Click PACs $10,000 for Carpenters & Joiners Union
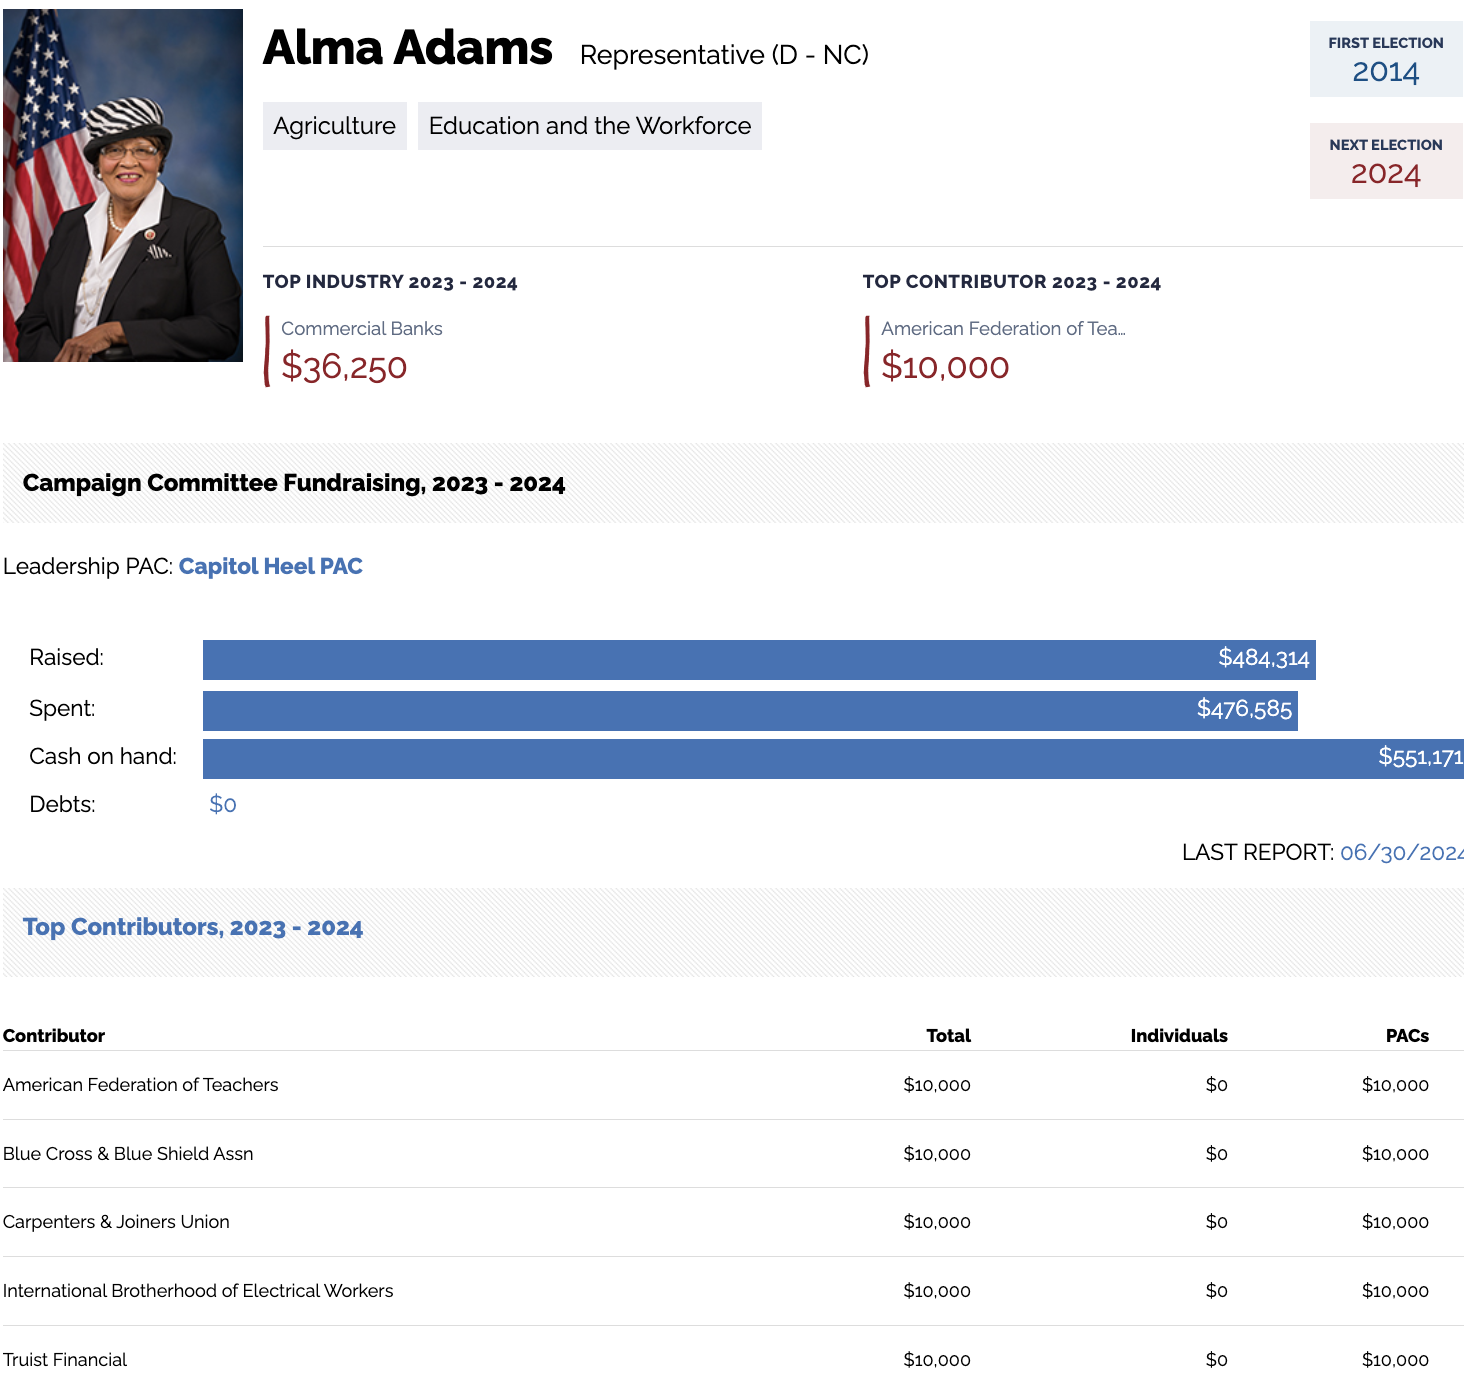The width and height of the screenshot is (1464, 1388). [x=1395, y=1222]
